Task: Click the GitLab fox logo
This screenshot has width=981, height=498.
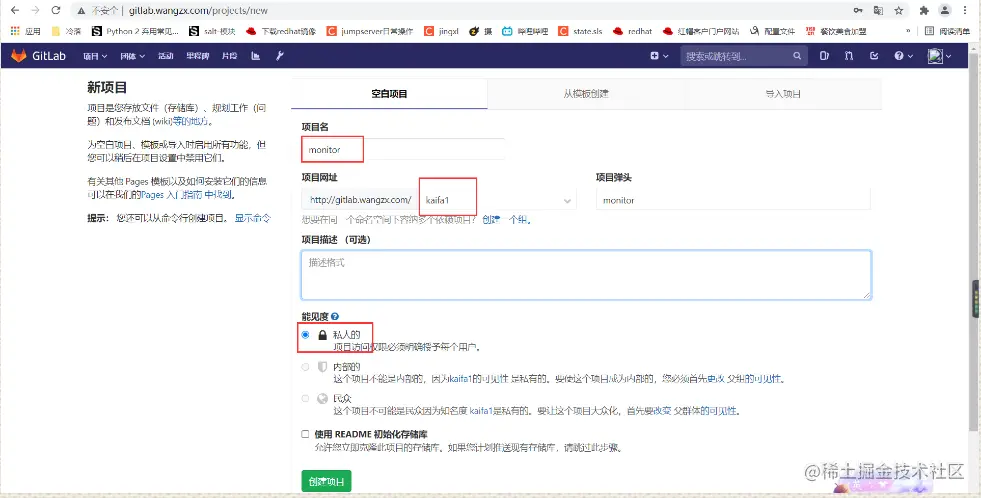Action: point(19,56)
